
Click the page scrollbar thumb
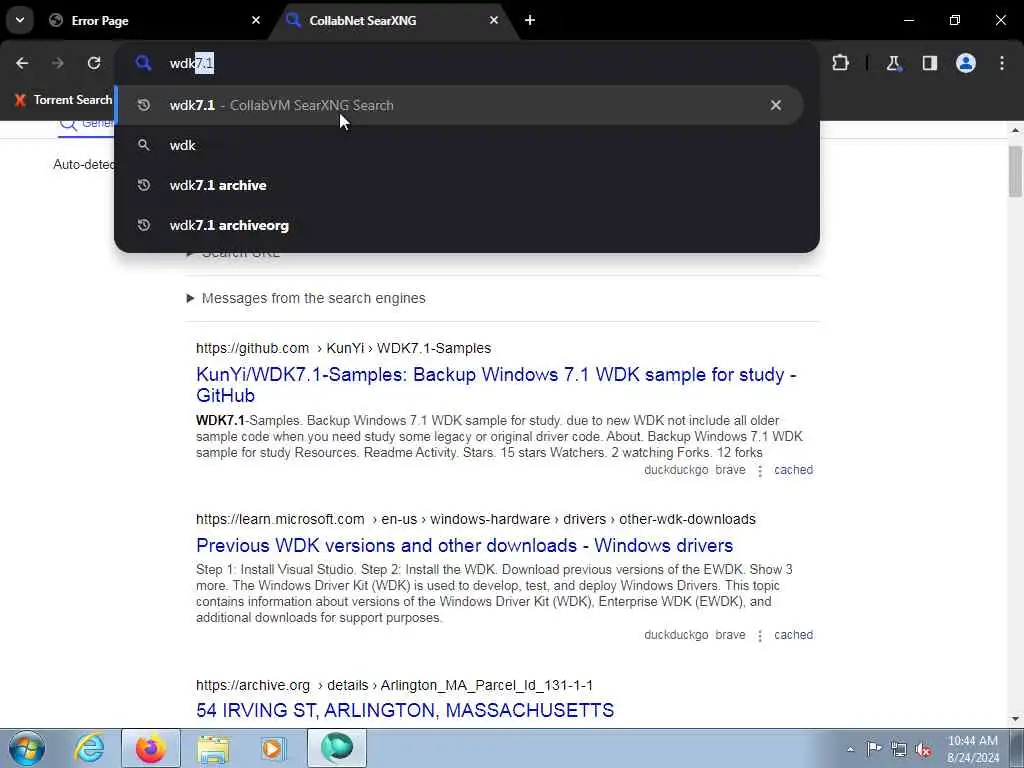(x=1015, y=171)
